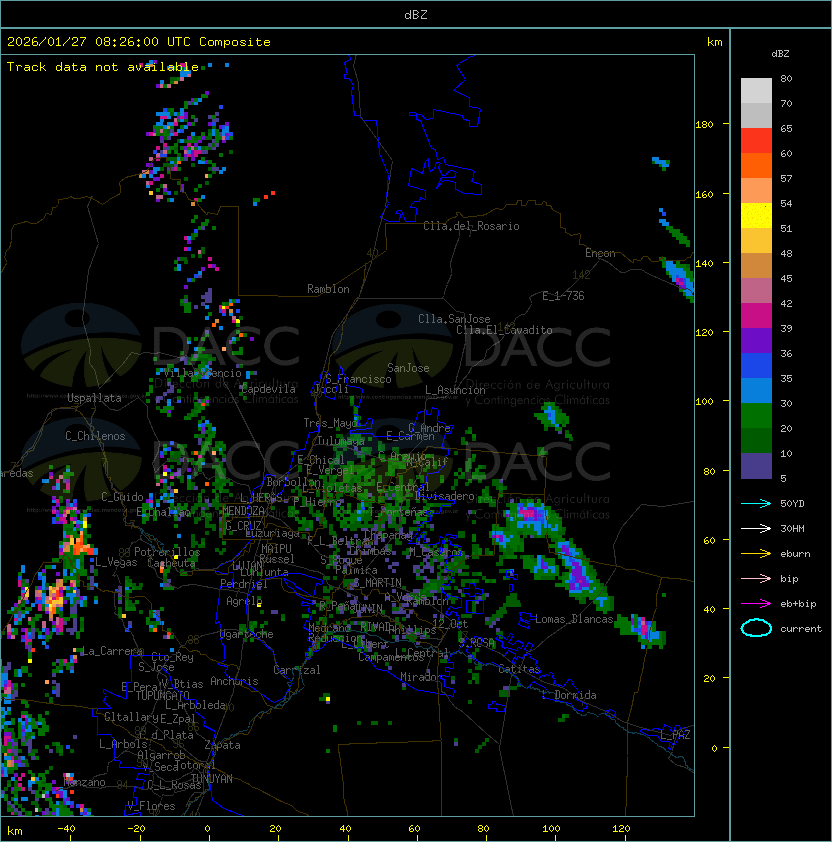This screenshot has height=842, width=832.
Task: Click the dBZ title at top
Action: [x=415, y=14]
